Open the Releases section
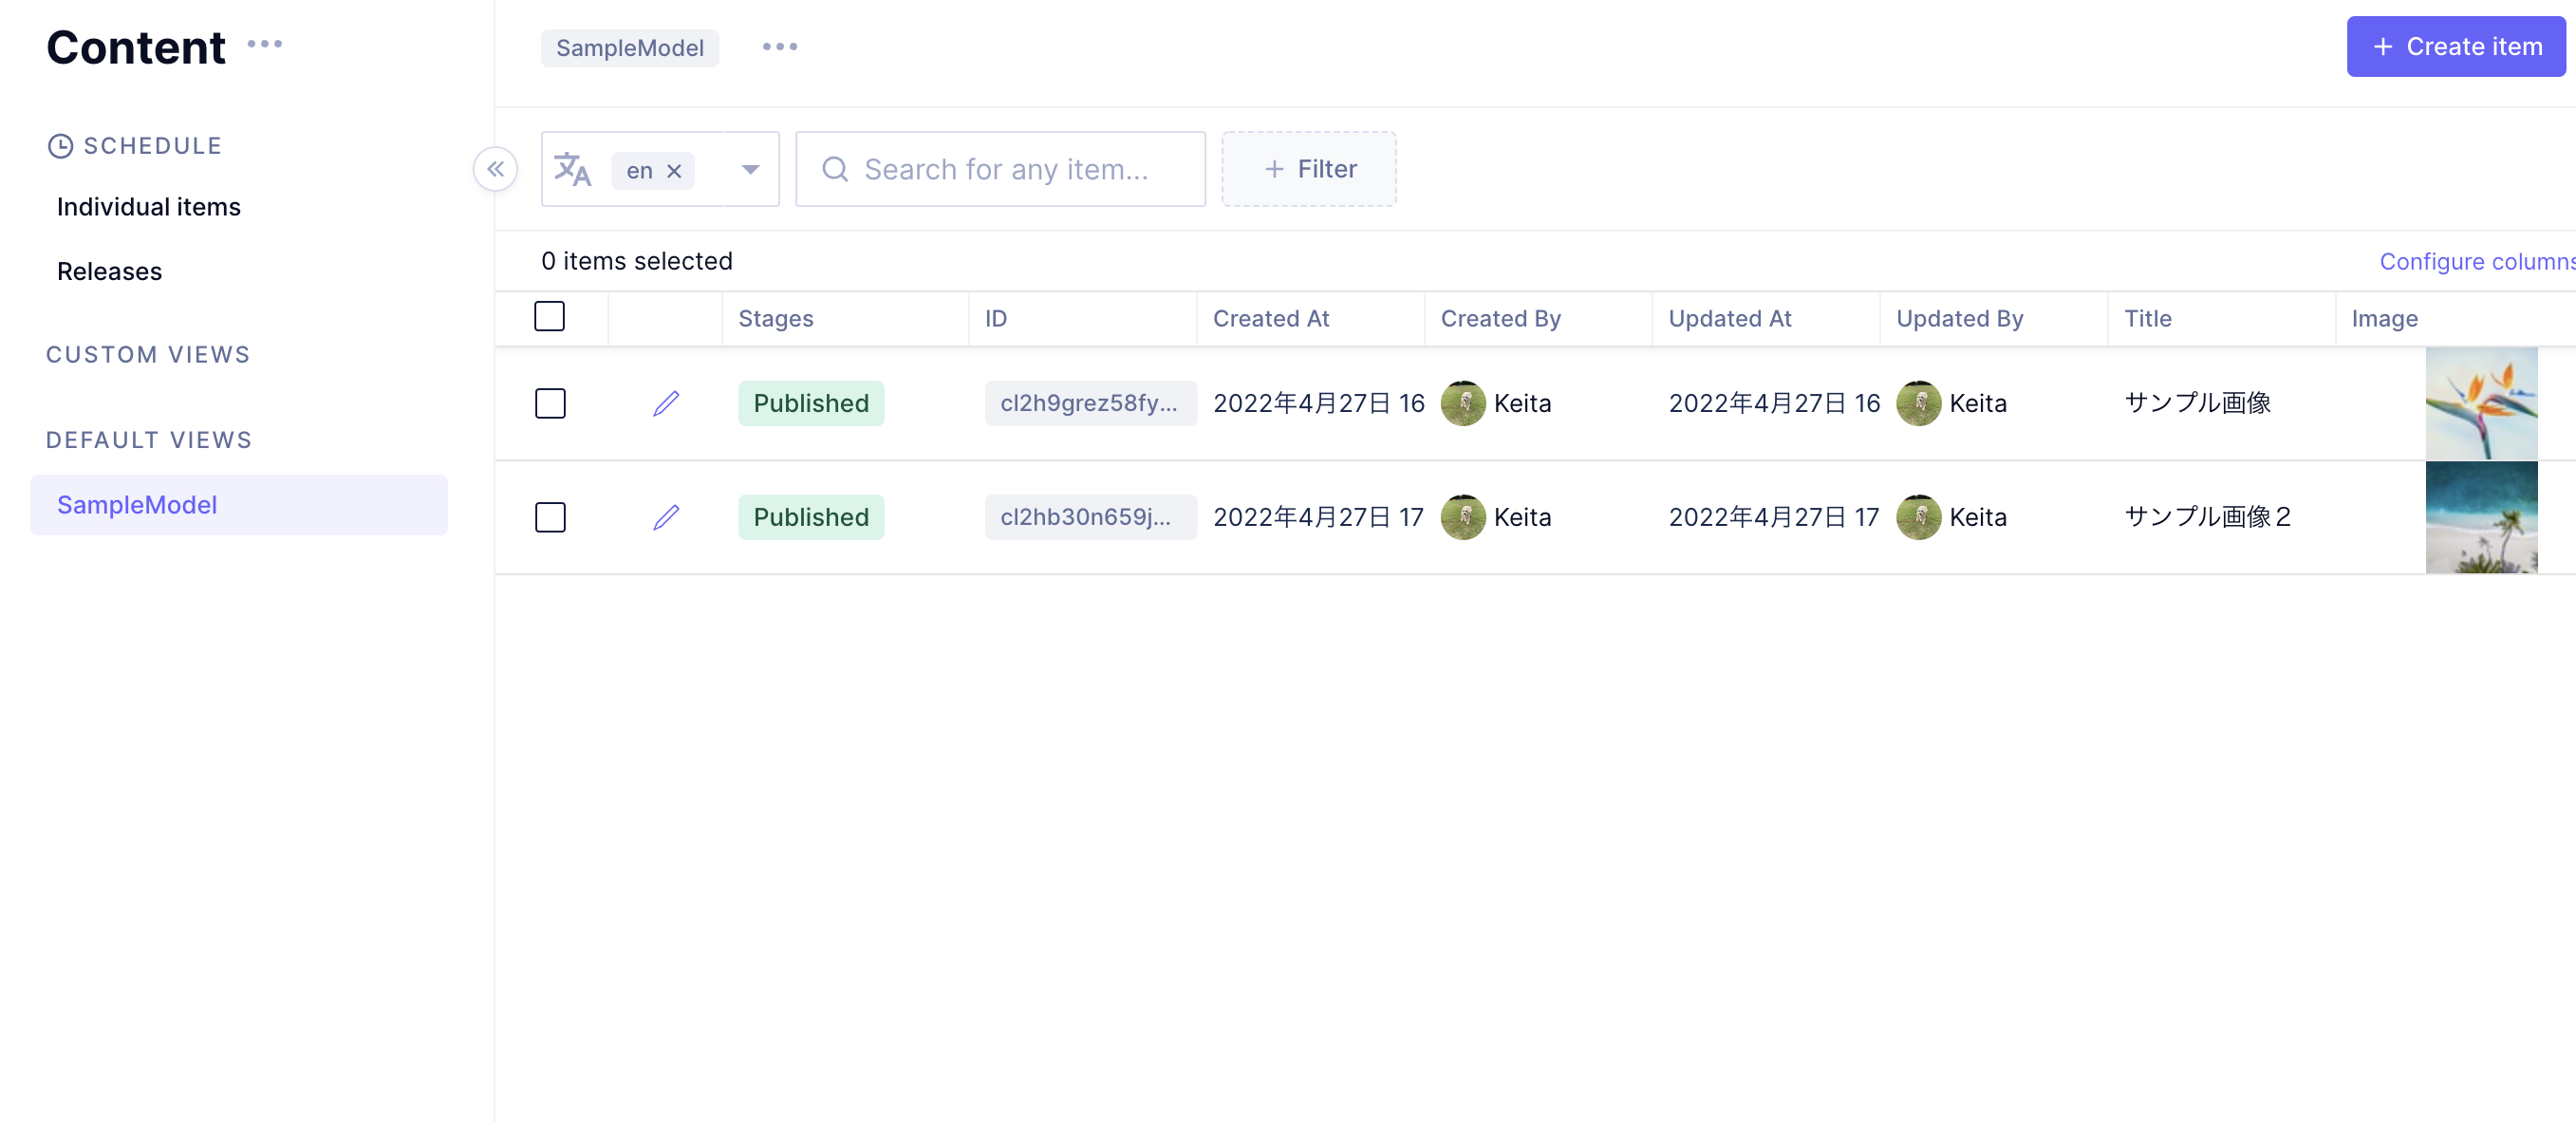This screenshot has height=1122, width=2576. point(109,270)
